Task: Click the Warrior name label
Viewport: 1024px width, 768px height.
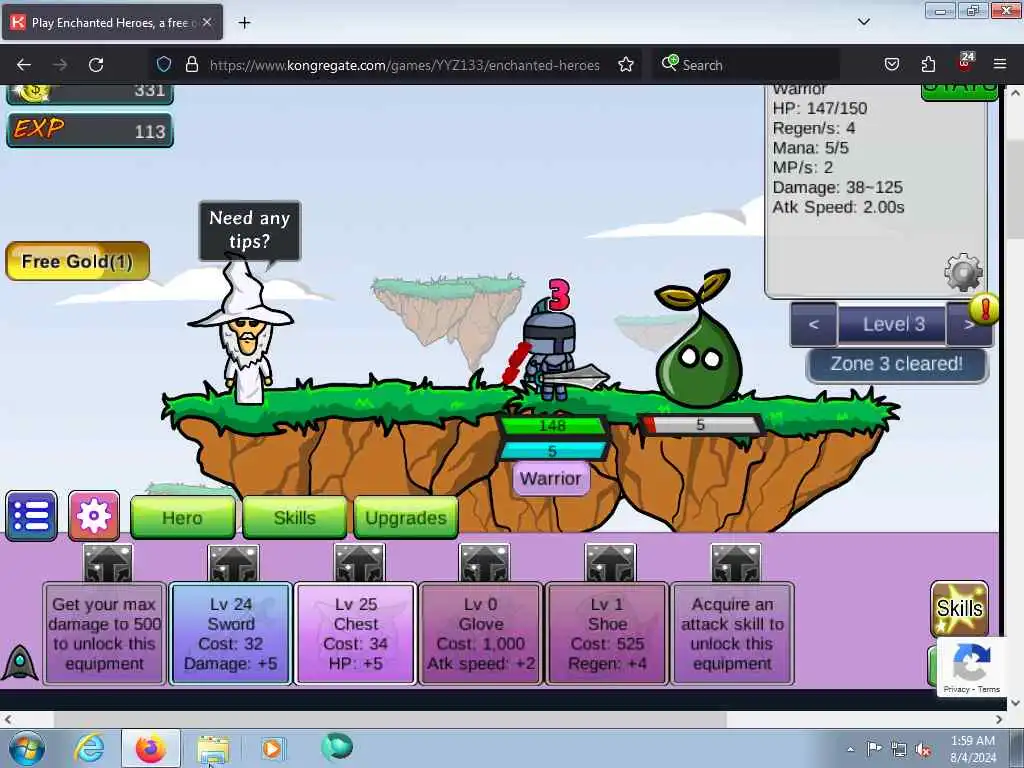Action: point(551,479)
